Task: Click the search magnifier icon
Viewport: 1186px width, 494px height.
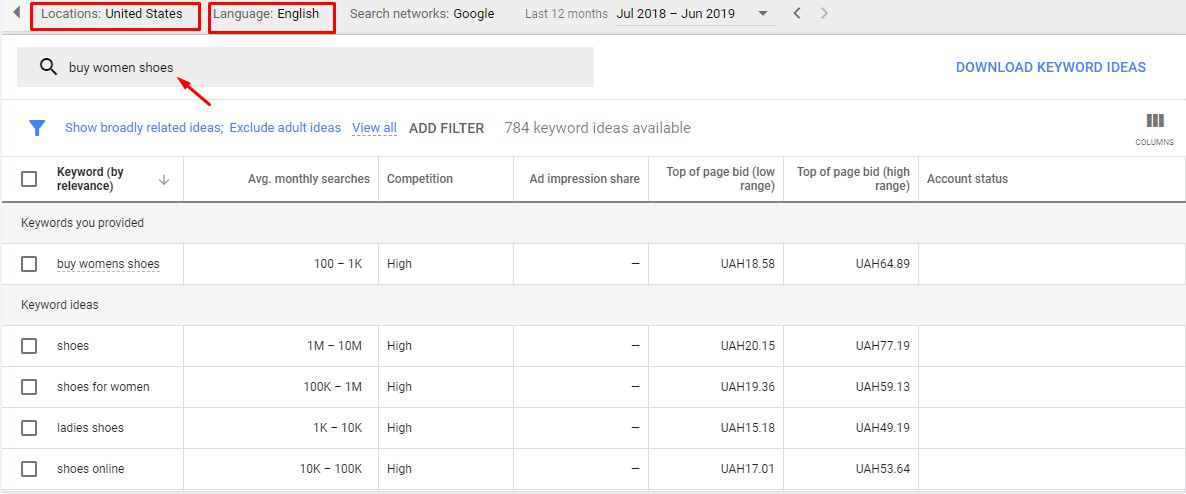Action: click(x=48, y=67)
